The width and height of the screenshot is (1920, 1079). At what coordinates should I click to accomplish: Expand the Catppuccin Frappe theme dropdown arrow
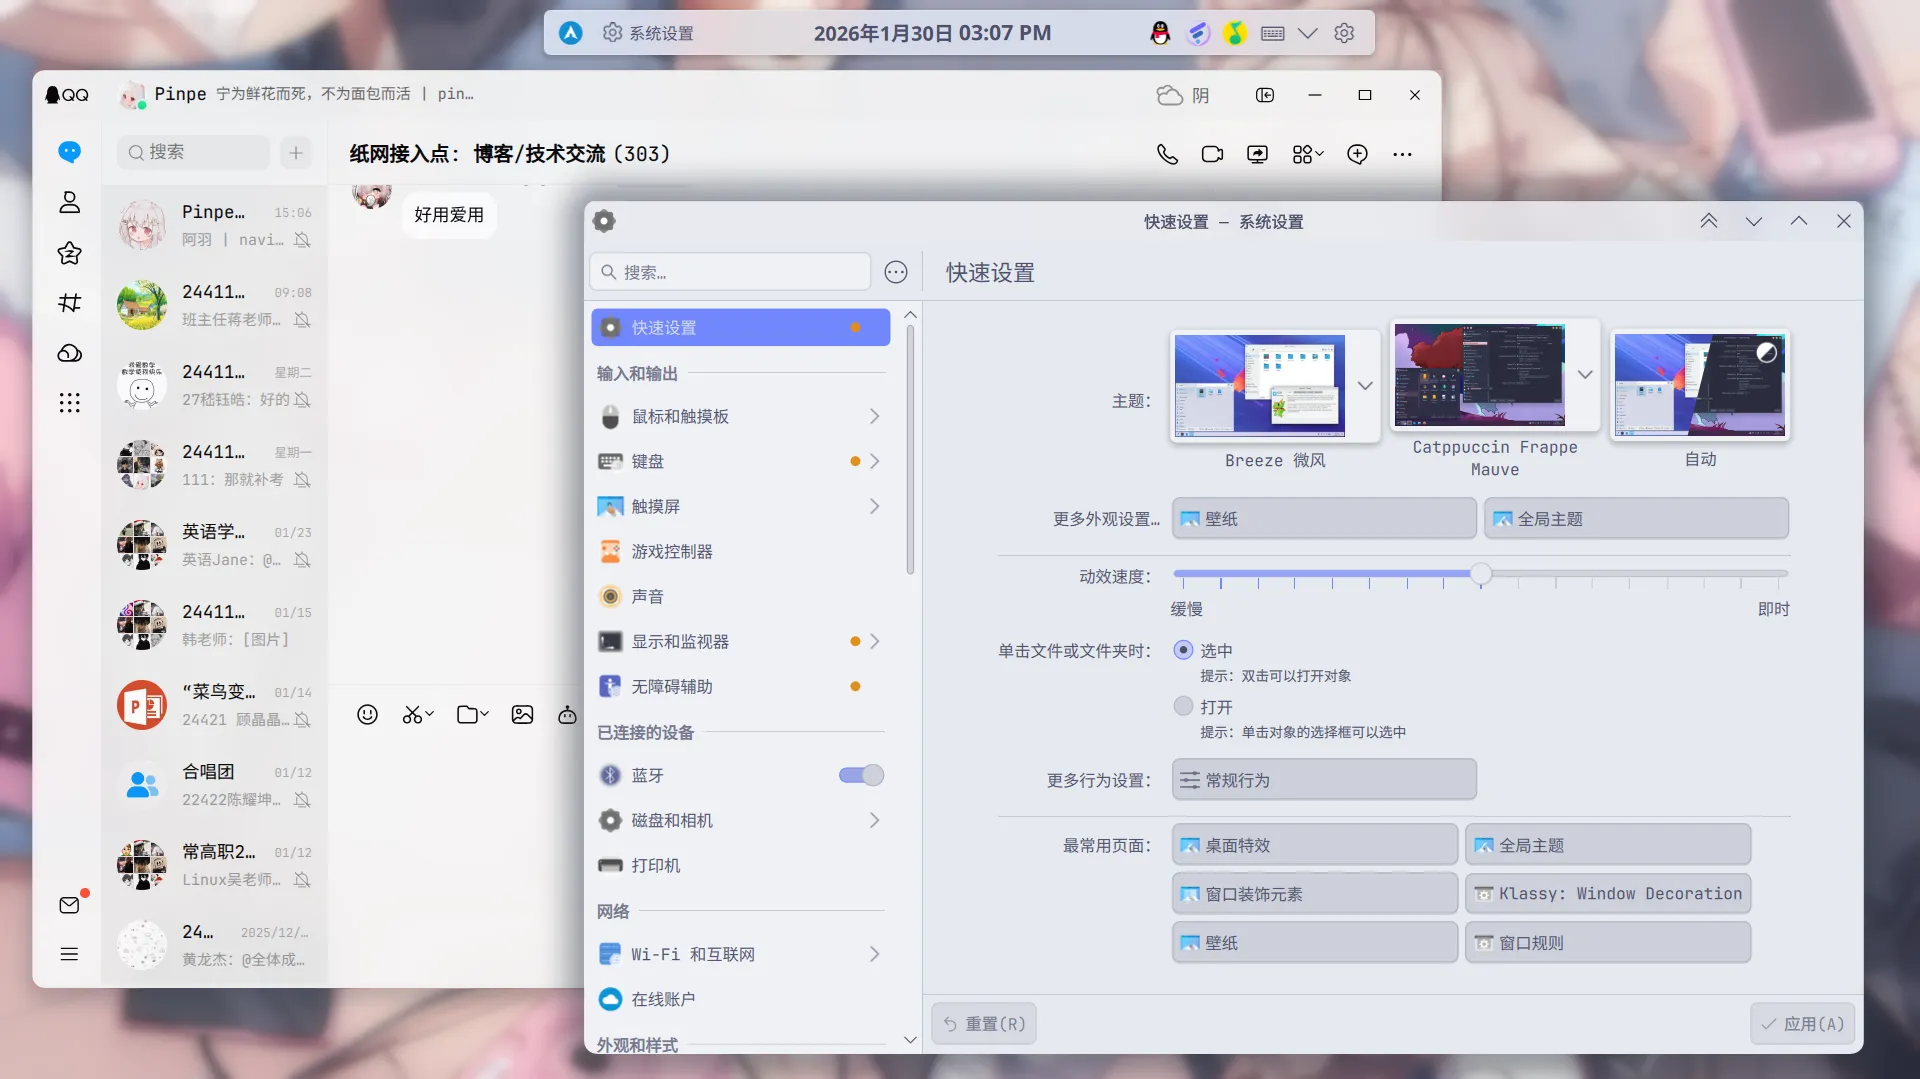click(x=1585, y=375)
